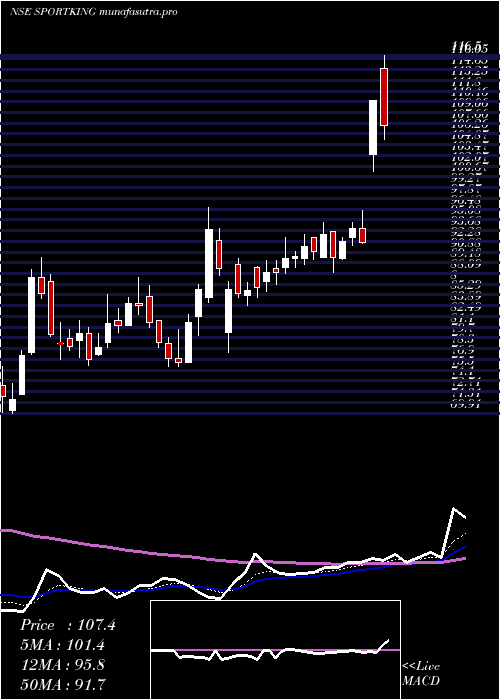The height and width of the screenshot is (700, 500).
Task: Click the MACD inset chart box
Action: [x=275, y=650]
